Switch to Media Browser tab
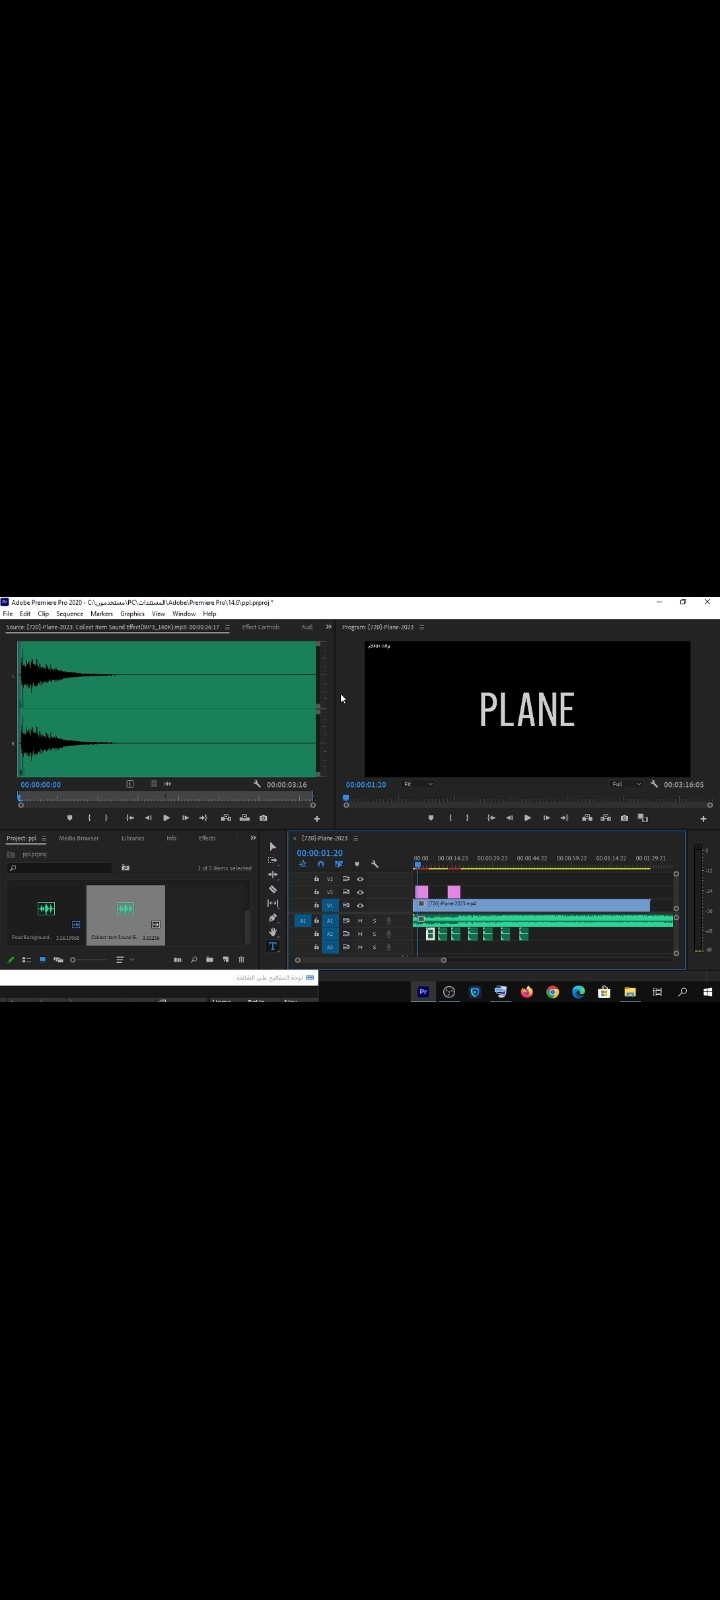Image resolution: width=720 pixels, height=1600 pixels. (79, 838)
